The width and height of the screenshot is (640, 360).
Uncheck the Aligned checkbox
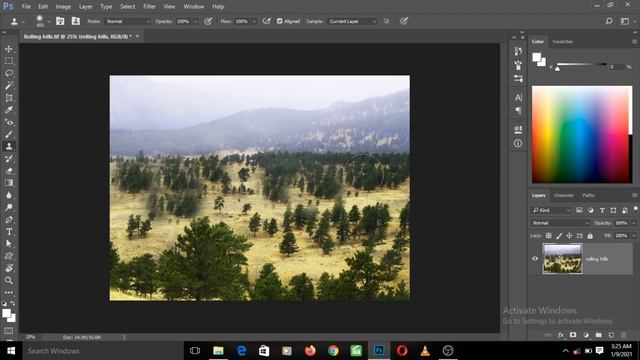280,21
